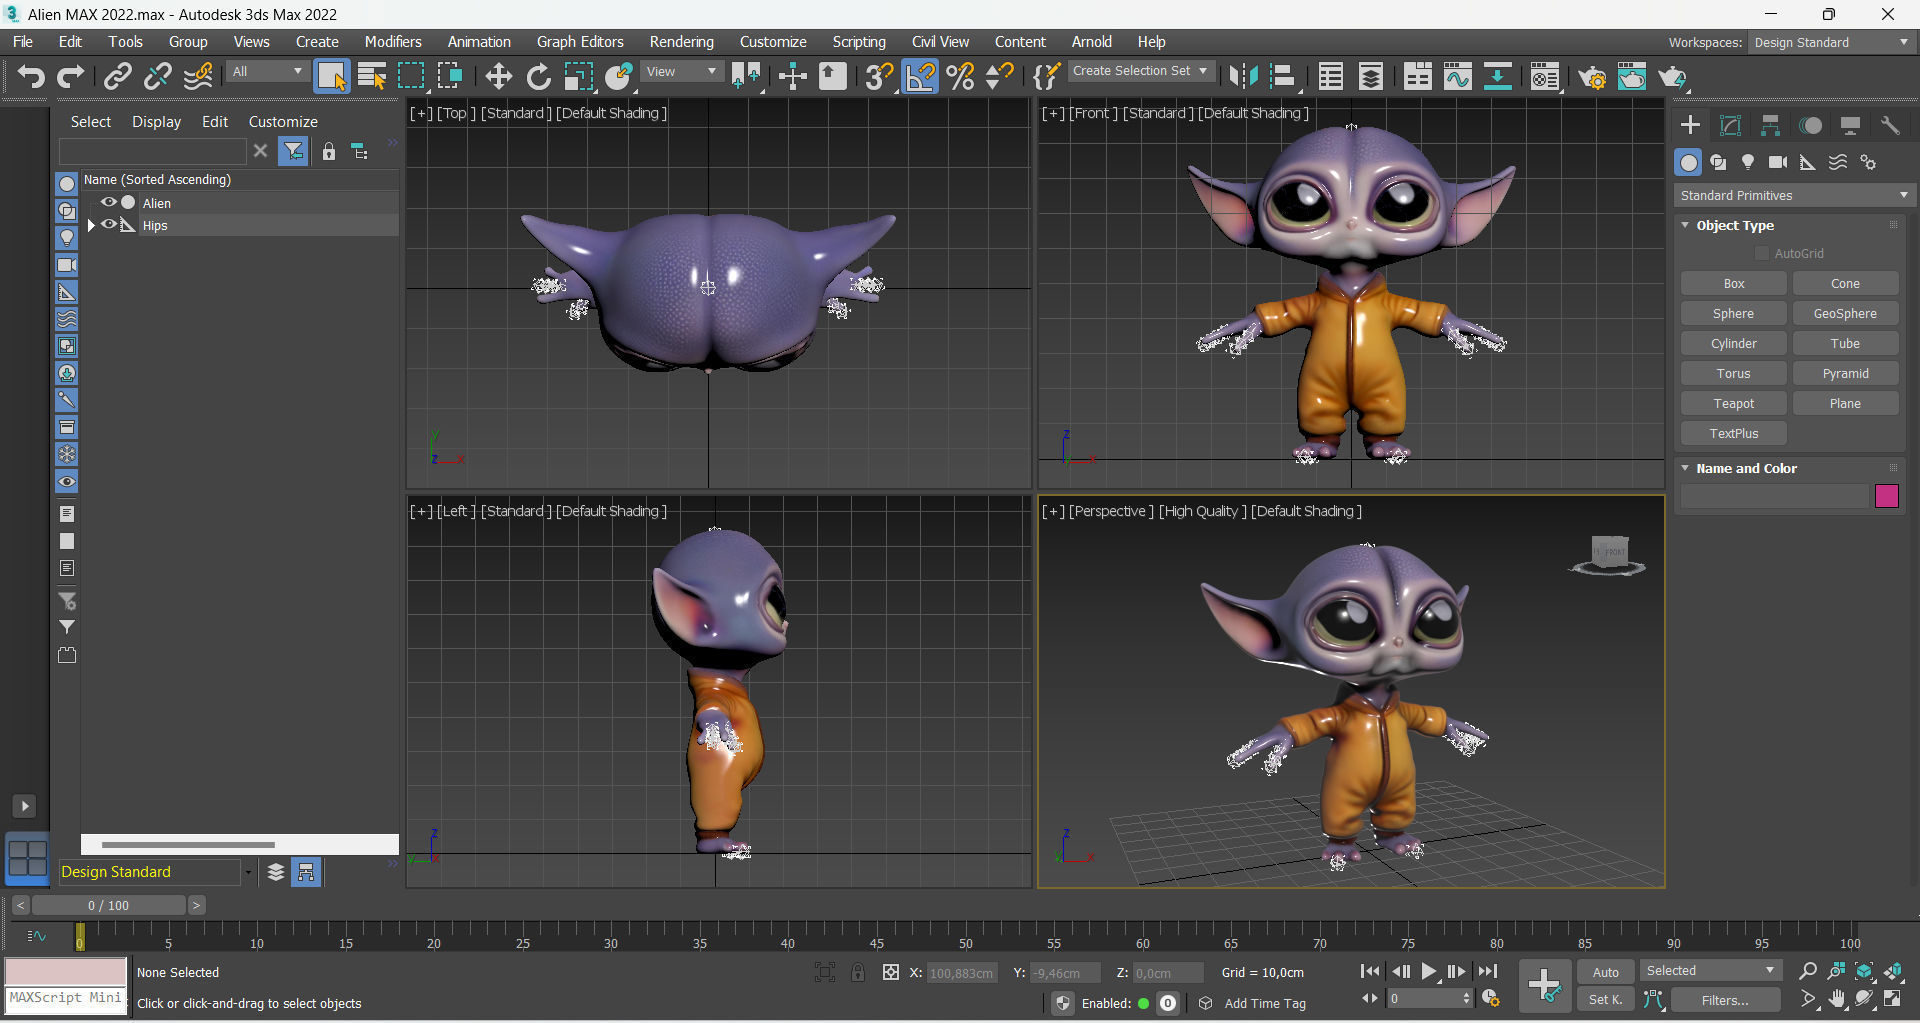This screenshot has width=1920, height=1023.
Task: Collapse the Object Type rollout
Action: click(x=1686, y=225)
